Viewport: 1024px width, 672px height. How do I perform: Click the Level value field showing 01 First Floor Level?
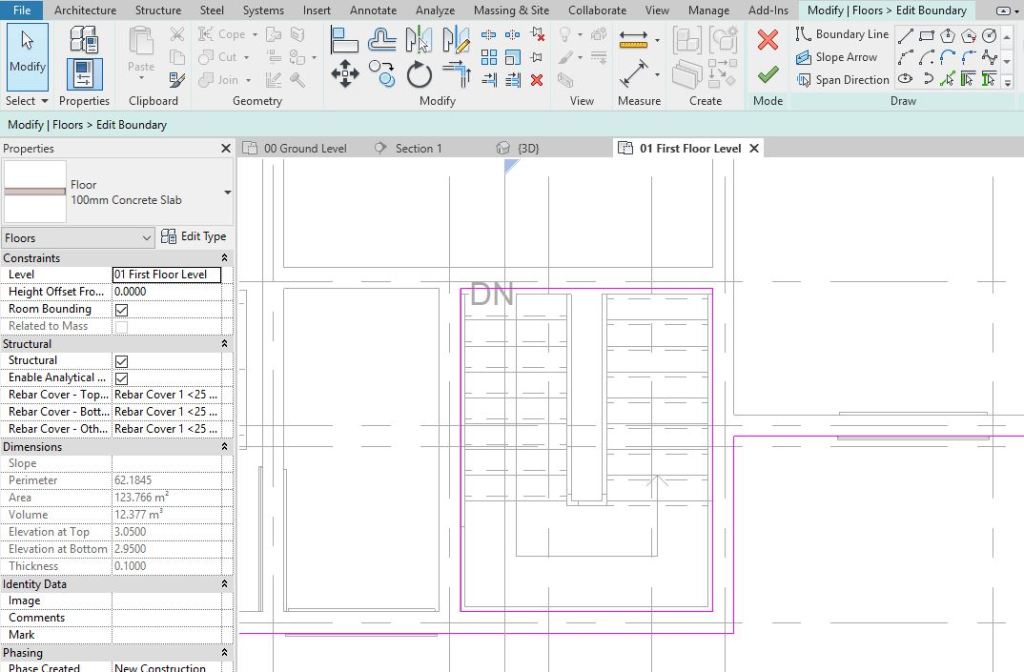tap(166, 274)
